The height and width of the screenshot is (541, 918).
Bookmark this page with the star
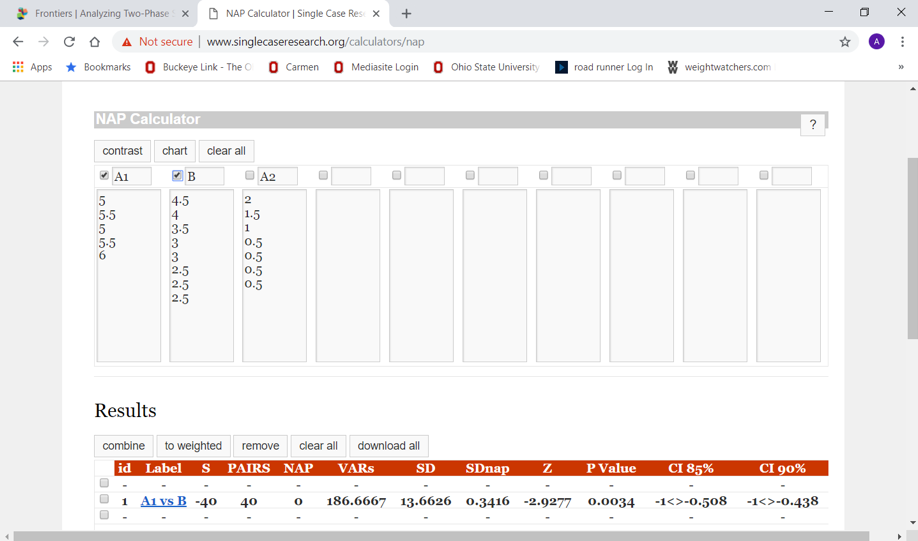tap(845, 42)
